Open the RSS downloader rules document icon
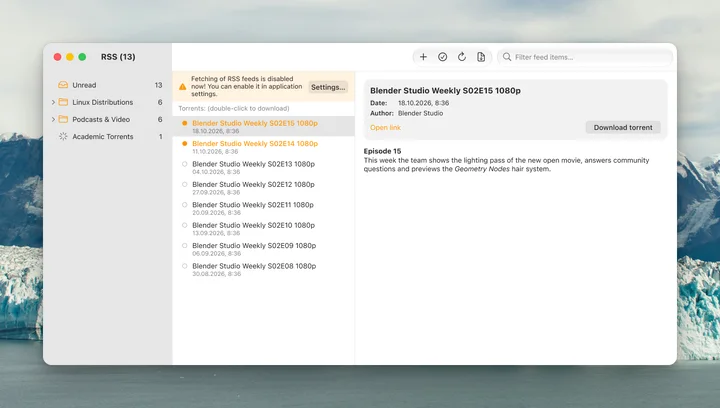 click(x=481, y=57)
